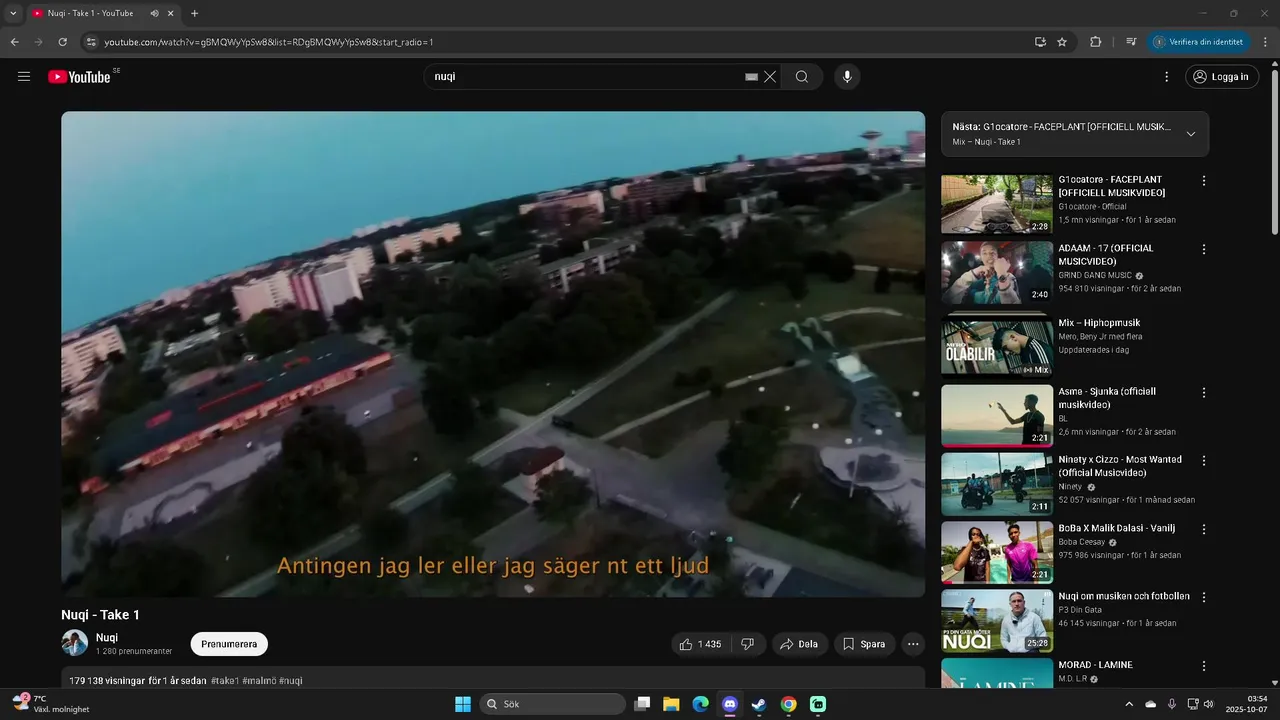Click the install app icon in address bar

[x=1040, y=42]
